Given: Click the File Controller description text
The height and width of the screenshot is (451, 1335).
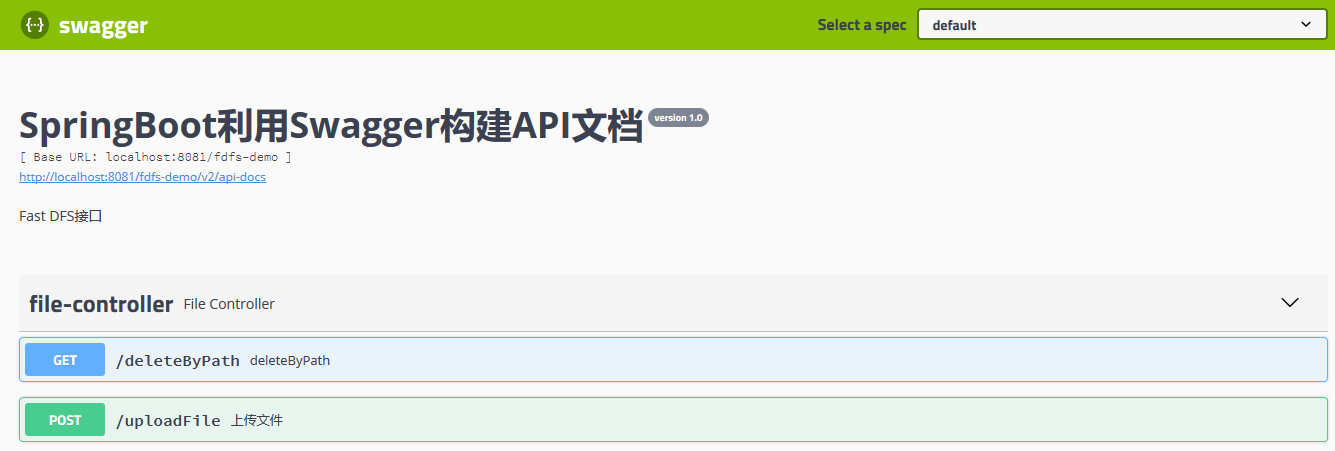Looking at the screenshot, I should pos(229,304).
